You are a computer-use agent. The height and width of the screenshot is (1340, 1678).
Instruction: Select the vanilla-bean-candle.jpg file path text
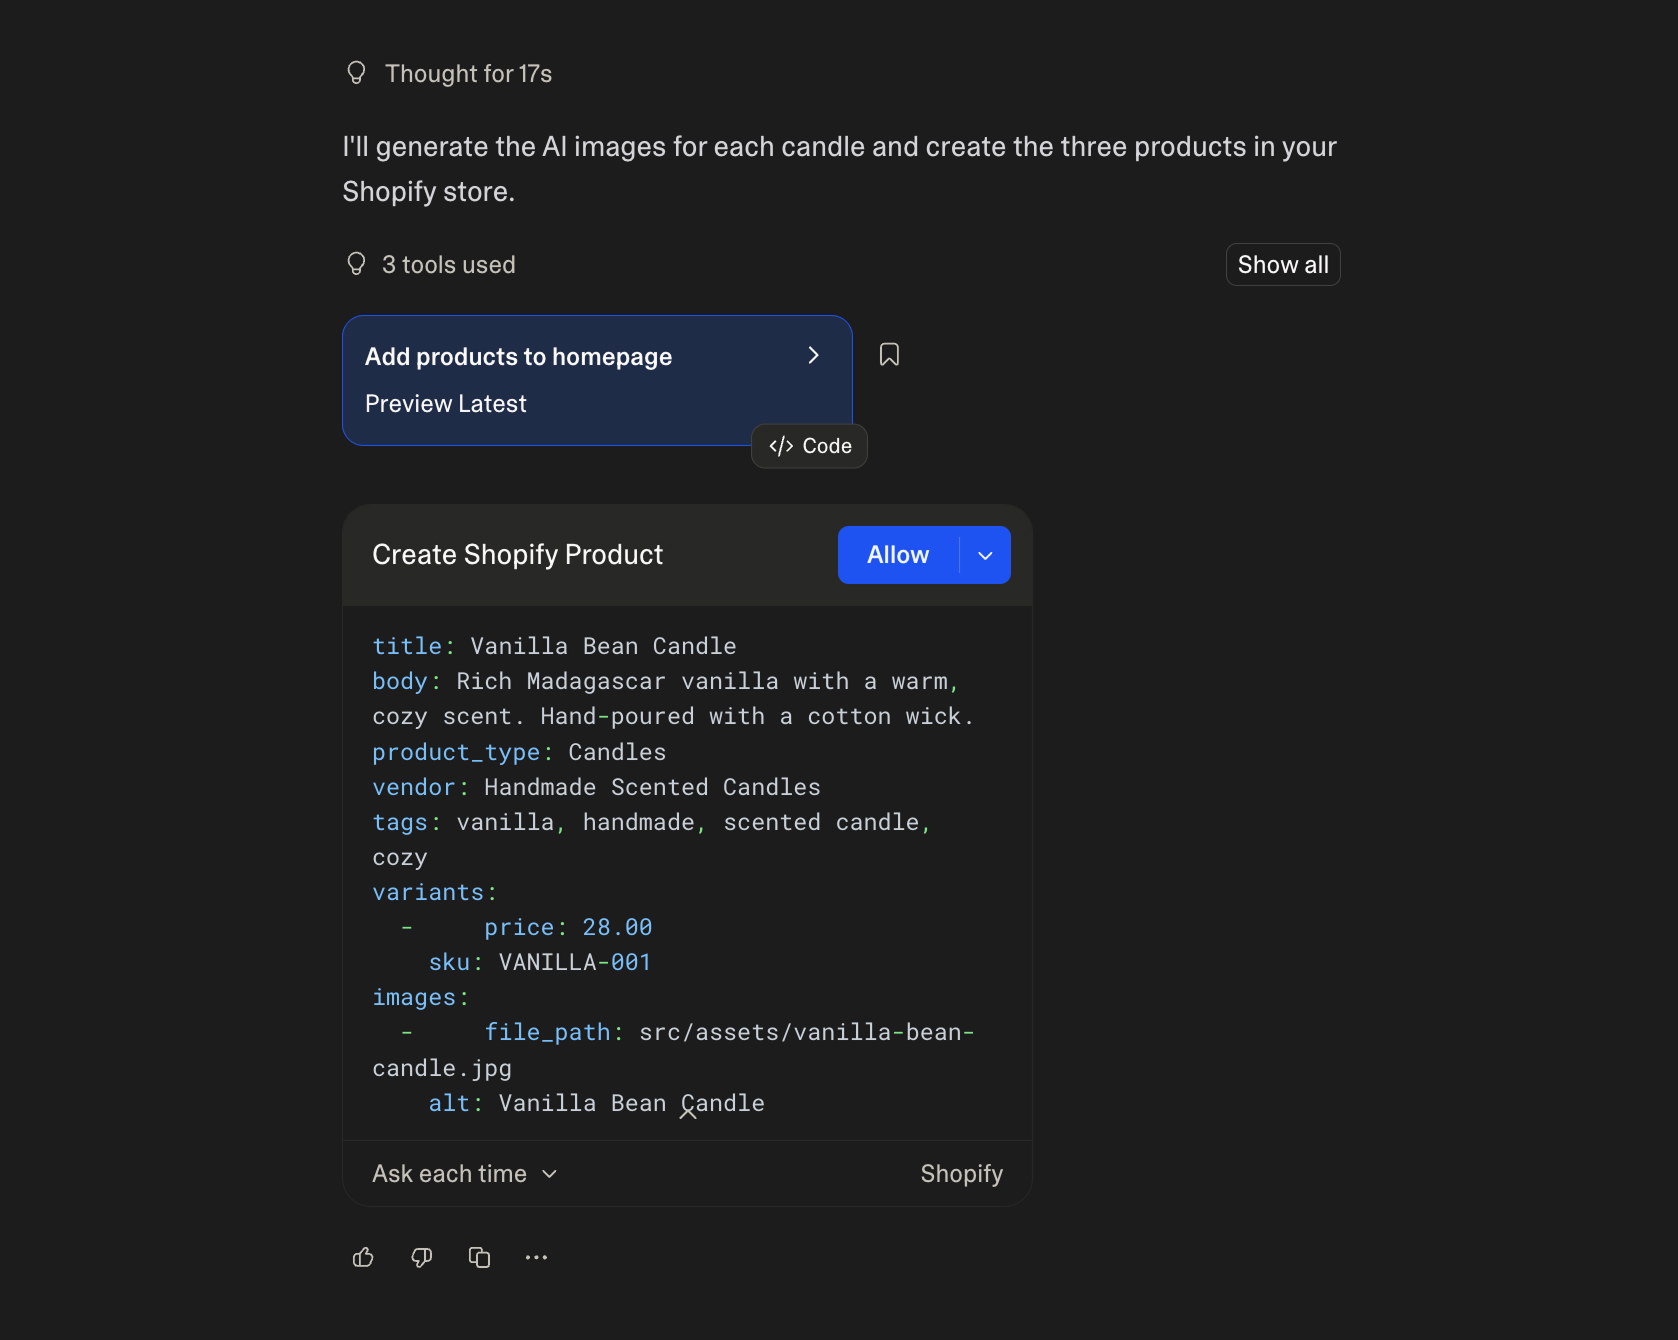point(805,1033)
